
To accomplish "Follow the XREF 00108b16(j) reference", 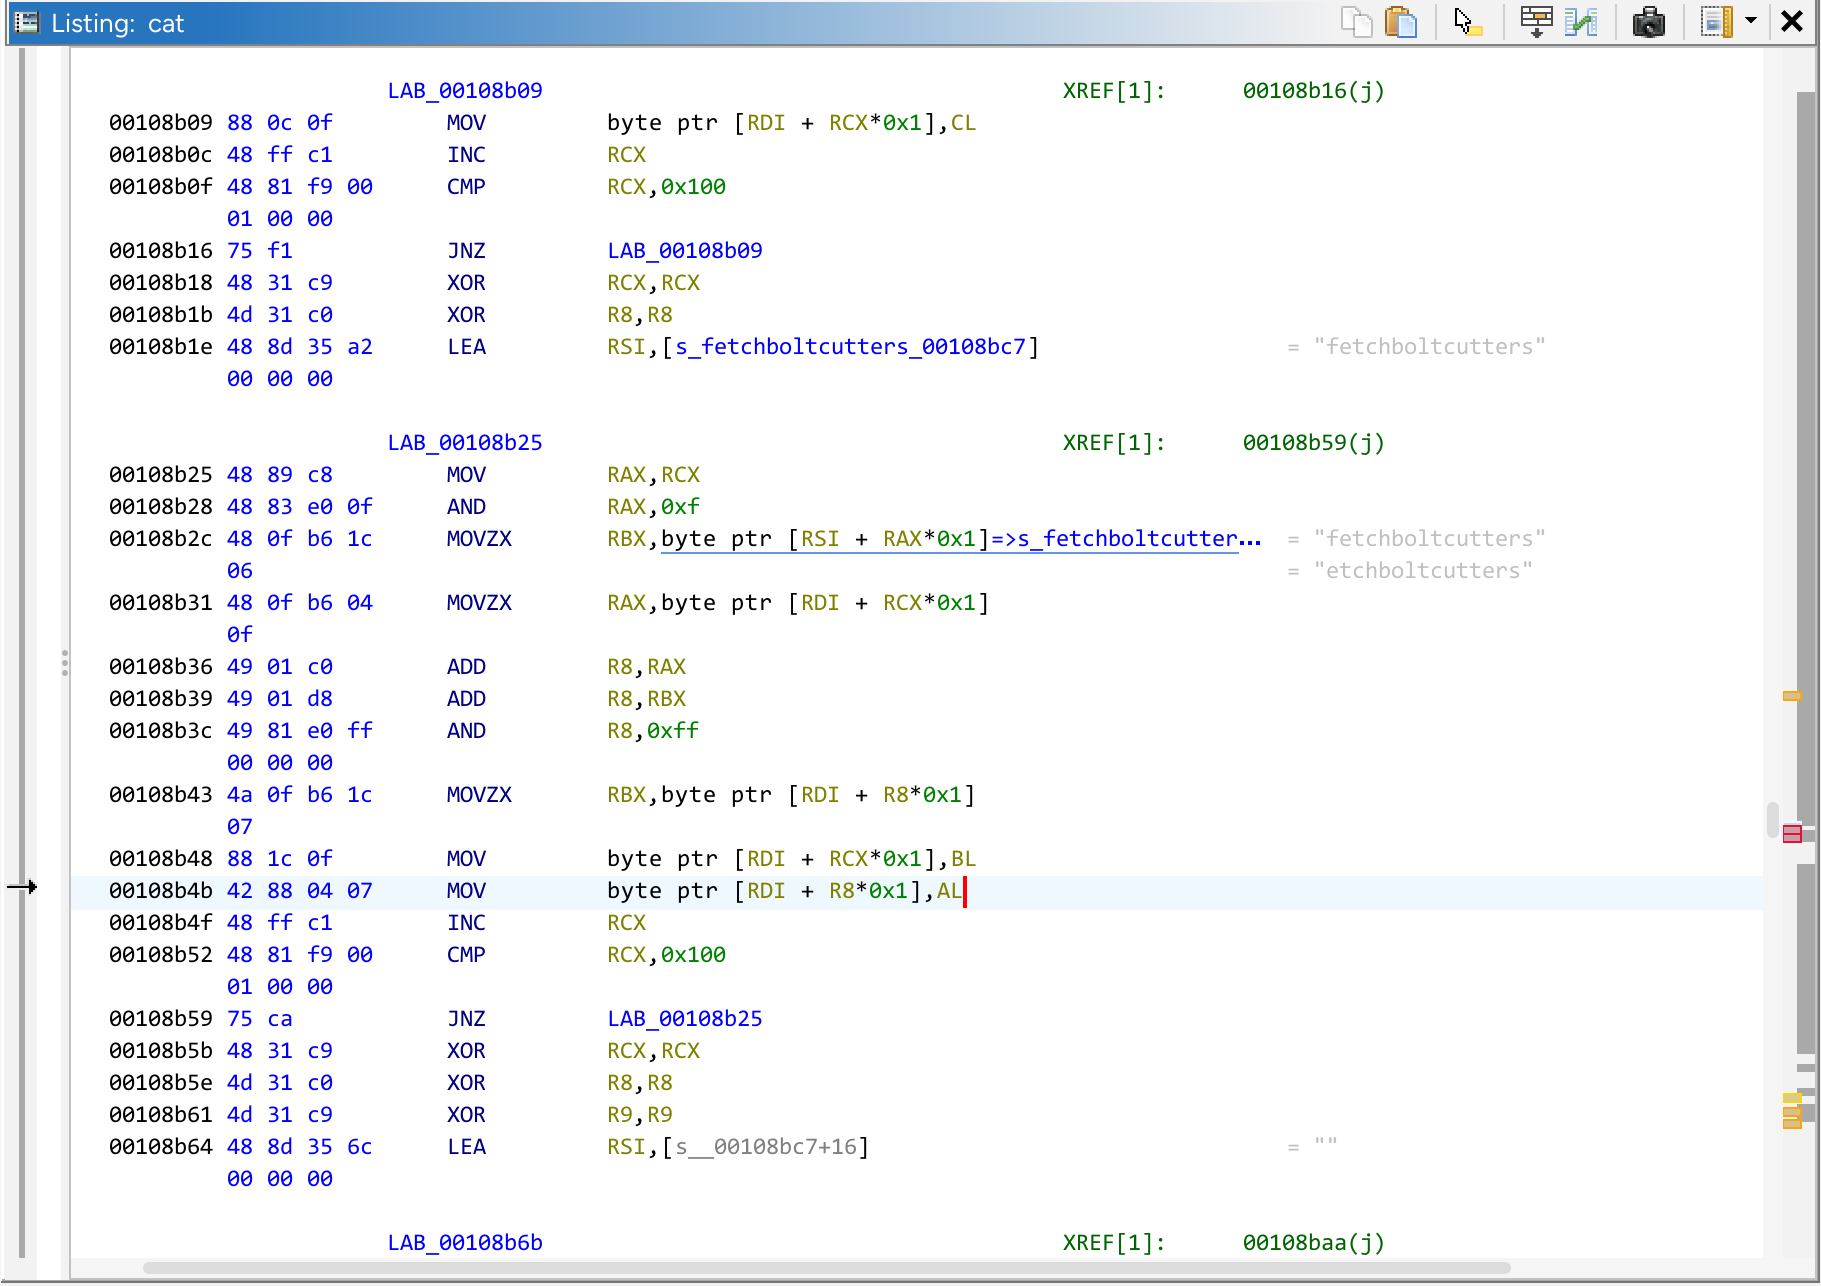I will click(x=1313, y=90).
